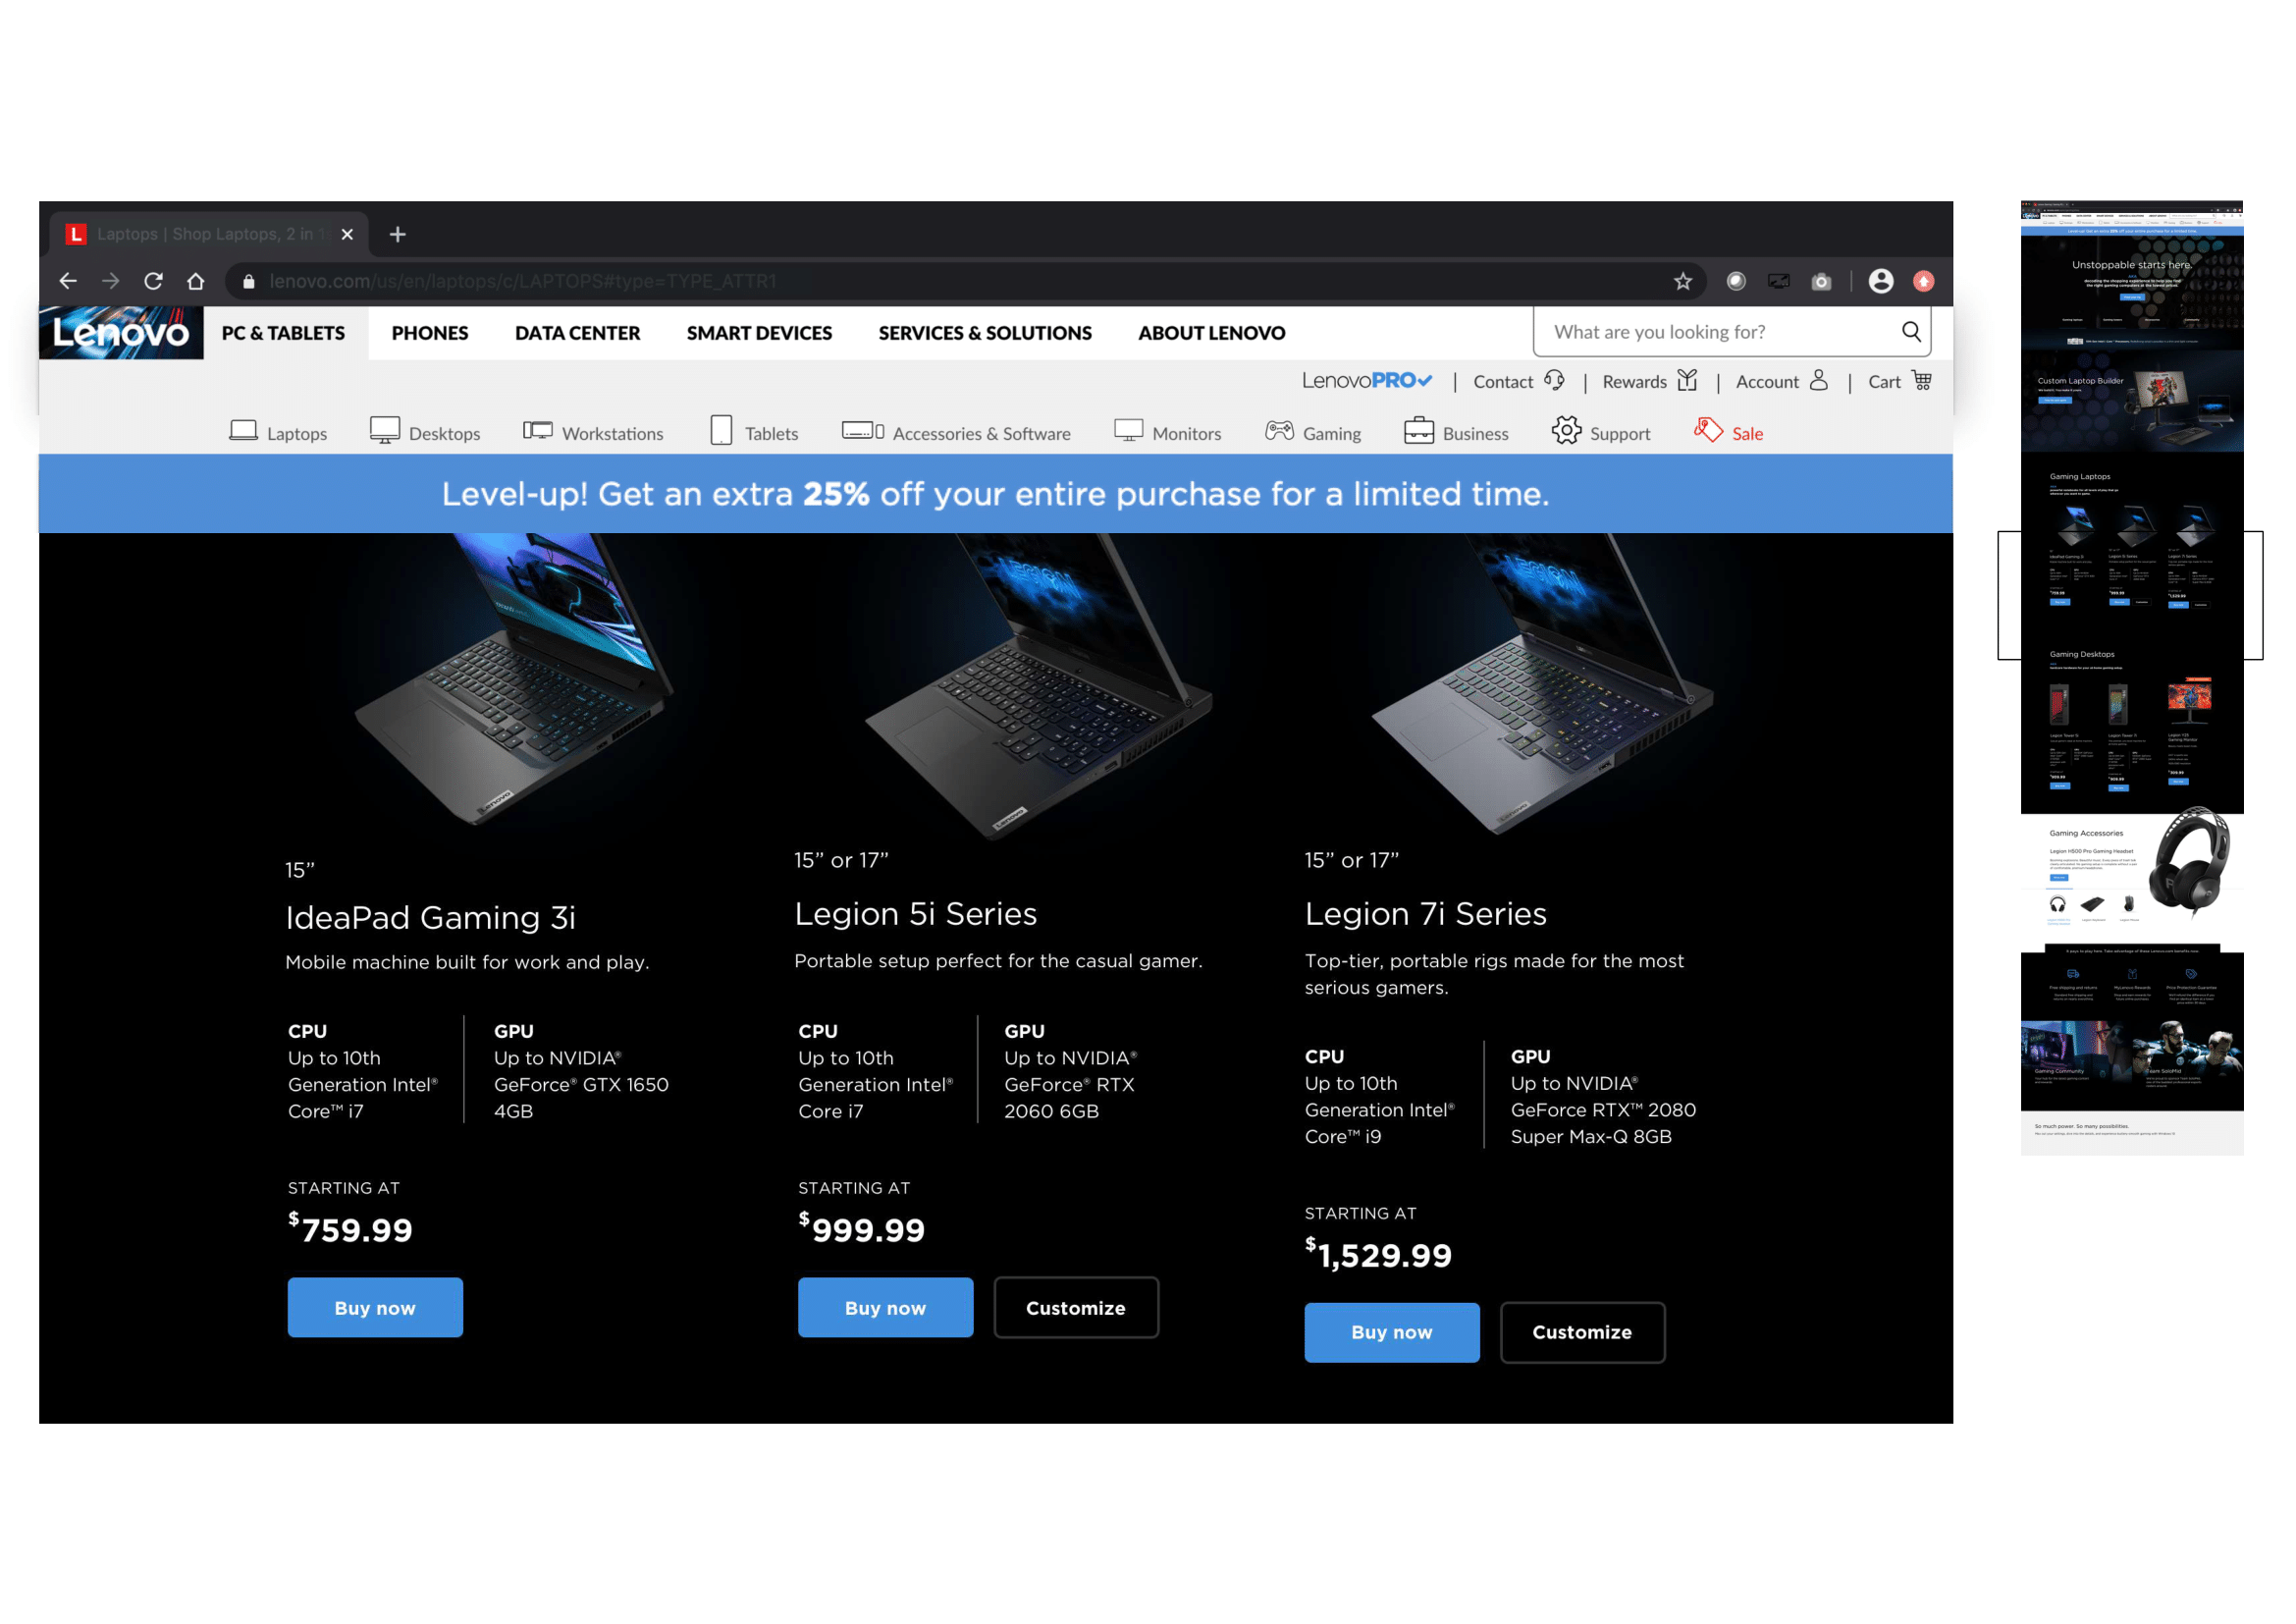Buy now the IdeaPad Gaming 3i
This screenshot has height=1624, width=2296.
click(x=375, y=1307)
